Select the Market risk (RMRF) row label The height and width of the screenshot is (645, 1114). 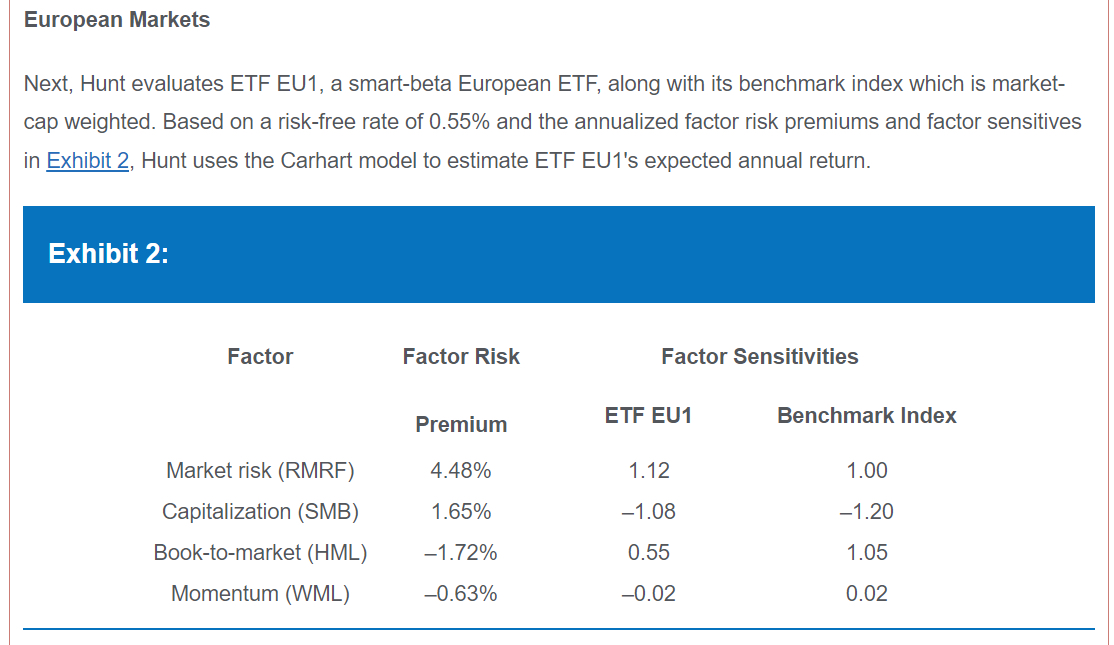tap(260, 471)
